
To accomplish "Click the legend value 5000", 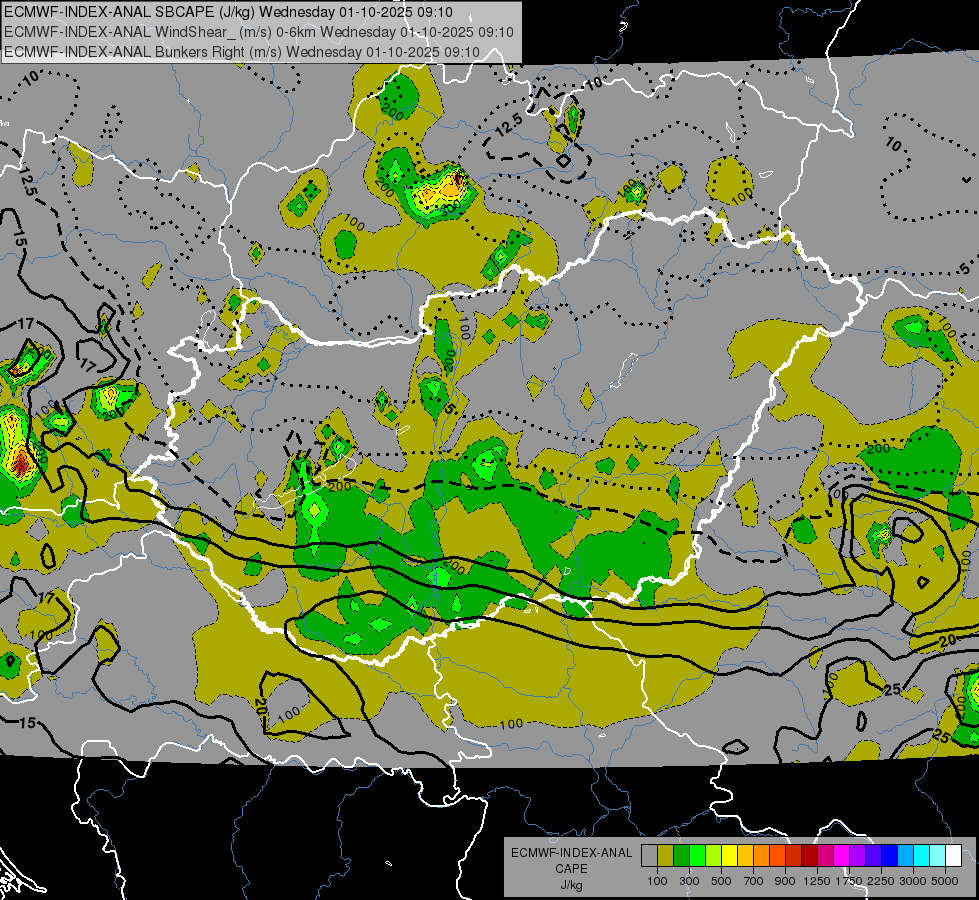I will (945, 881).
